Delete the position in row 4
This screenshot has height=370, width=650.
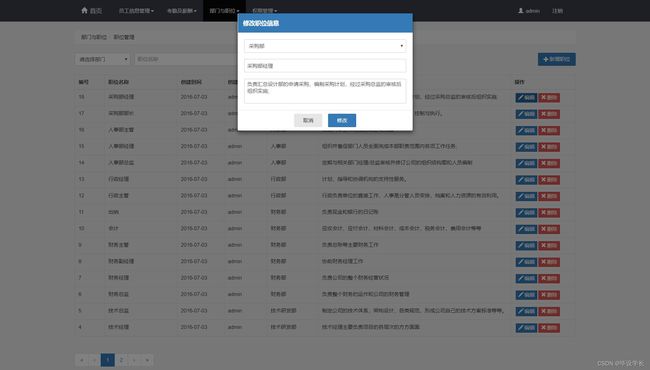549,328
